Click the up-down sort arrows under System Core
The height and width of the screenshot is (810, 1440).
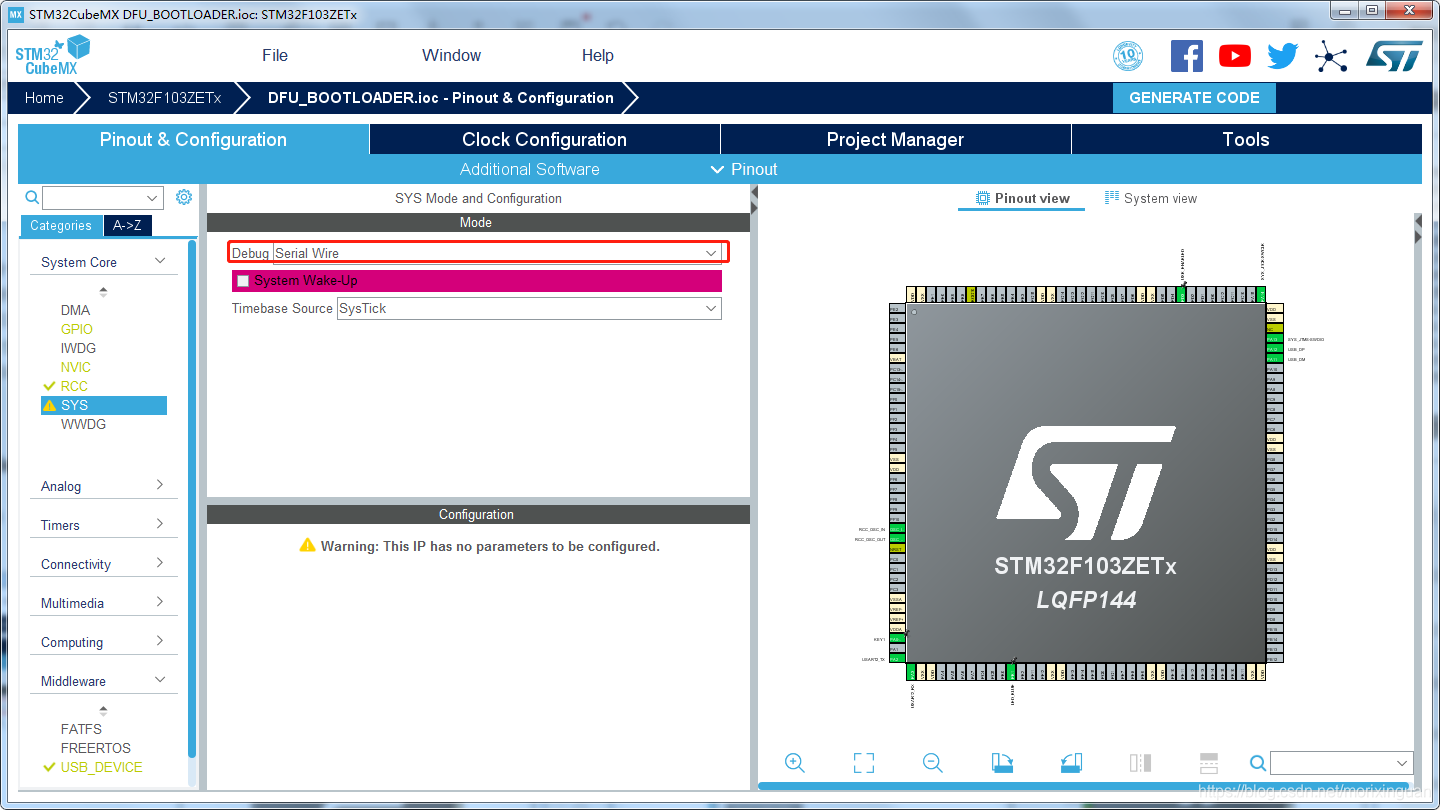(x=103, y=292)
